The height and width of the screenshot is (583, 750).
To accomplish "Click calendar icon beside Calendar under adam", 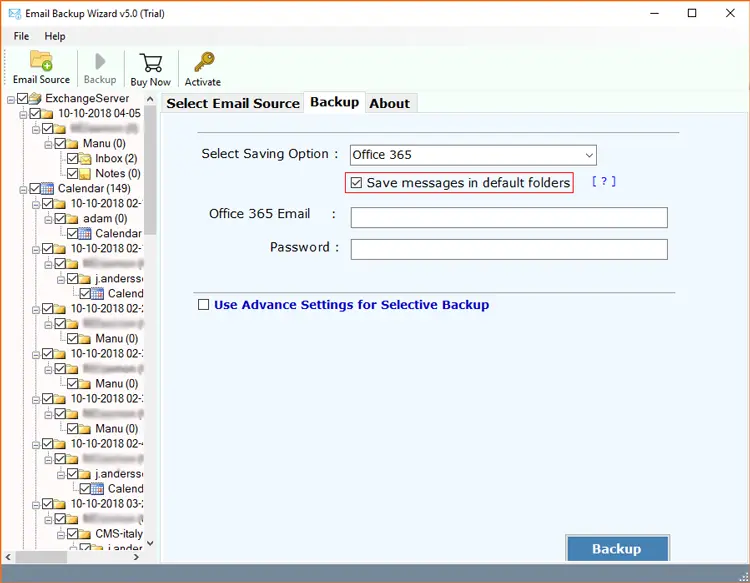I will (85, 234).
